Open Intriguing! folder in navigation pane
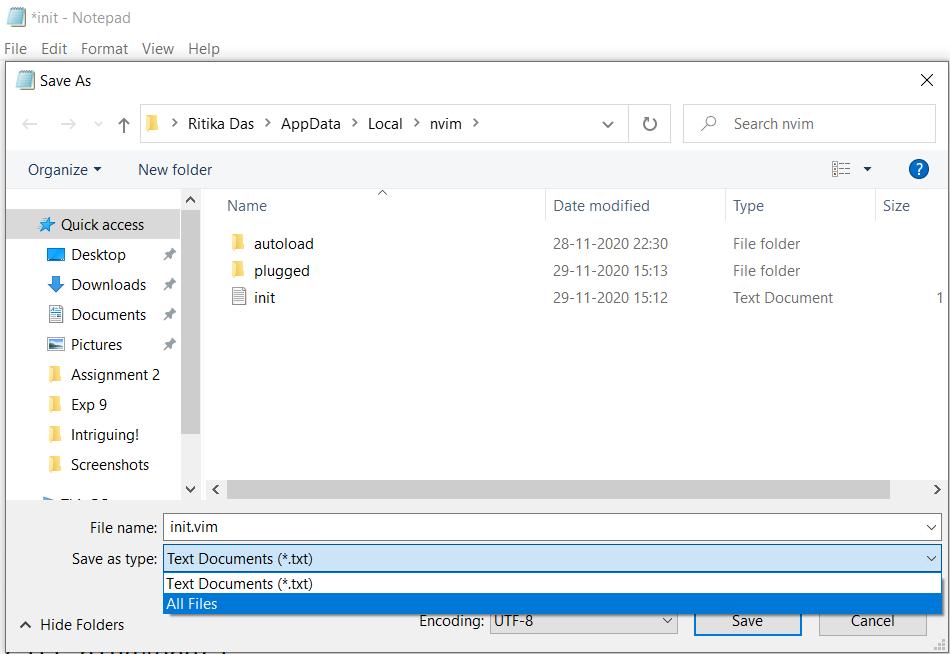The image size is (950, 654). tap(105, 435)
